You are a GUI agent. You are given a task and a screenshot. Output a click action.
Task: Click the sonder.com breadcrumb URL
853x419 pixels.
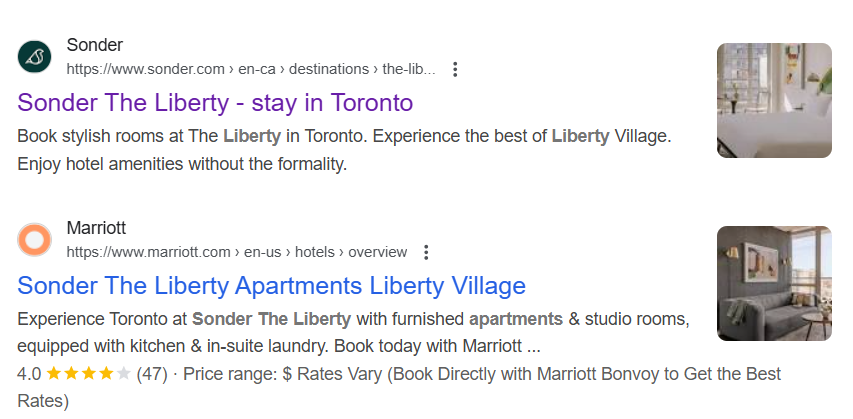click(x=251, y=70)
